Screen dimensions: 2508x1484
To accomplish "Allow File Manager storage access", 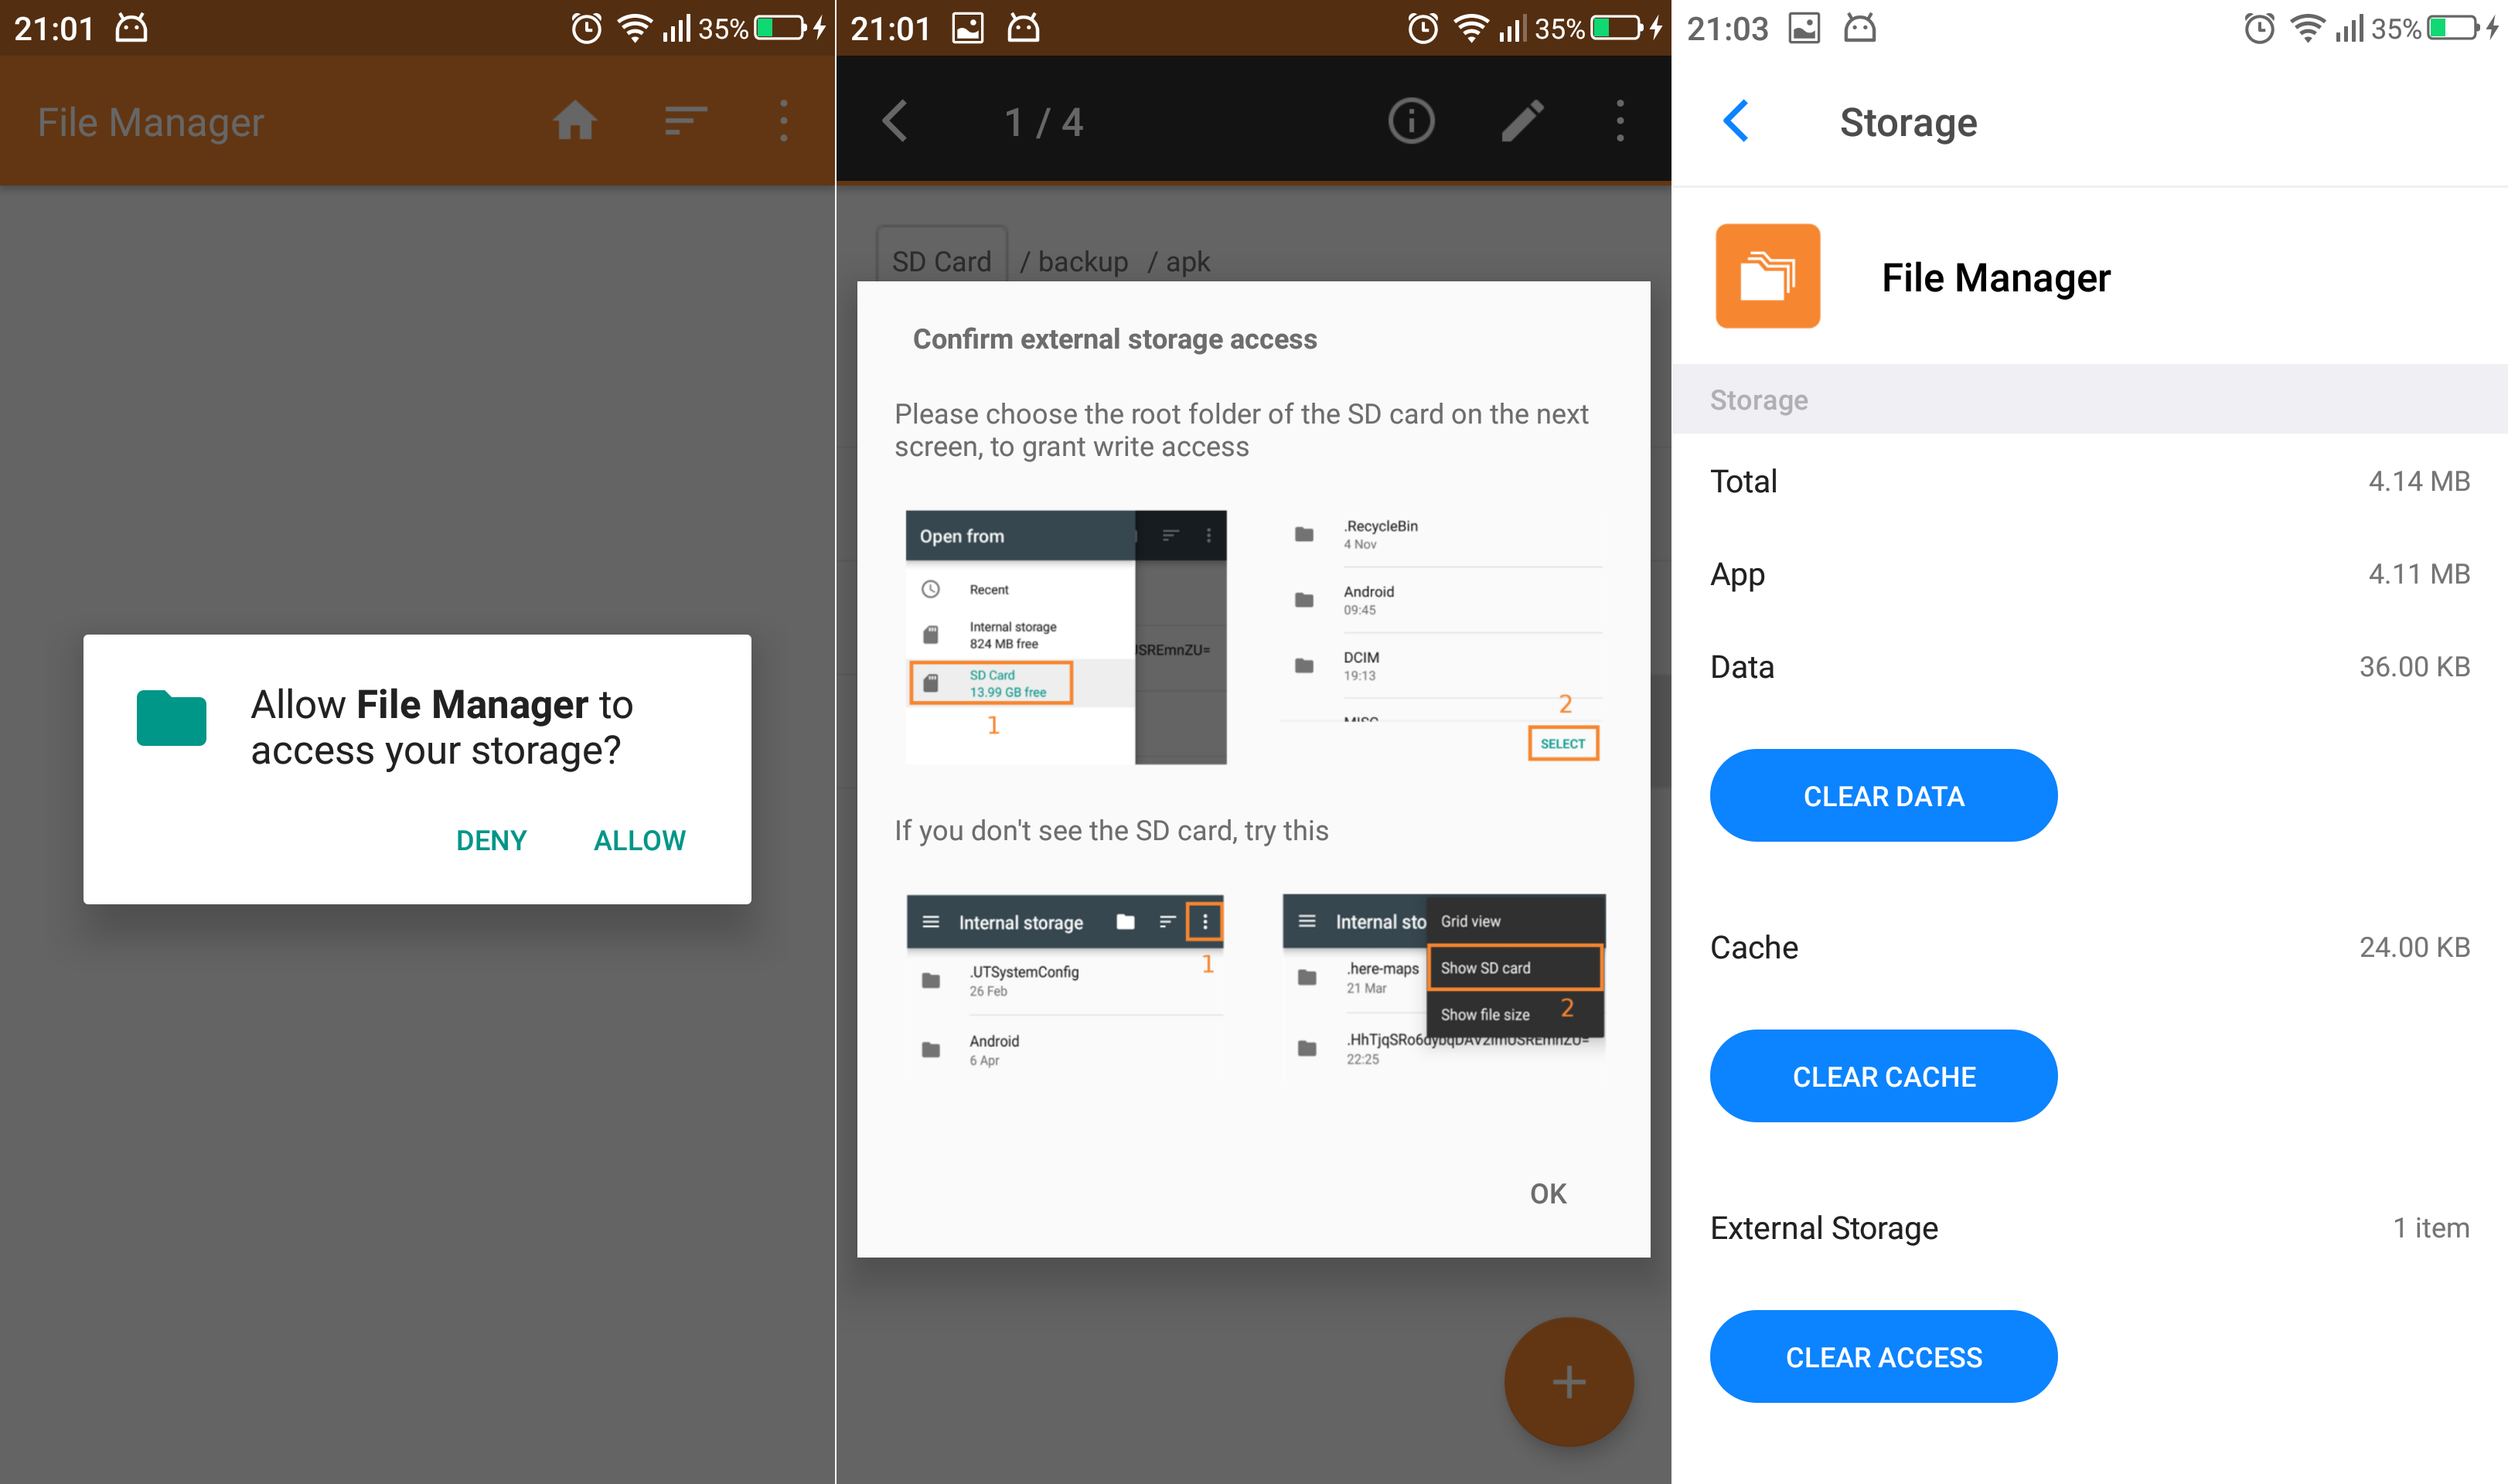I will [639, 840].
